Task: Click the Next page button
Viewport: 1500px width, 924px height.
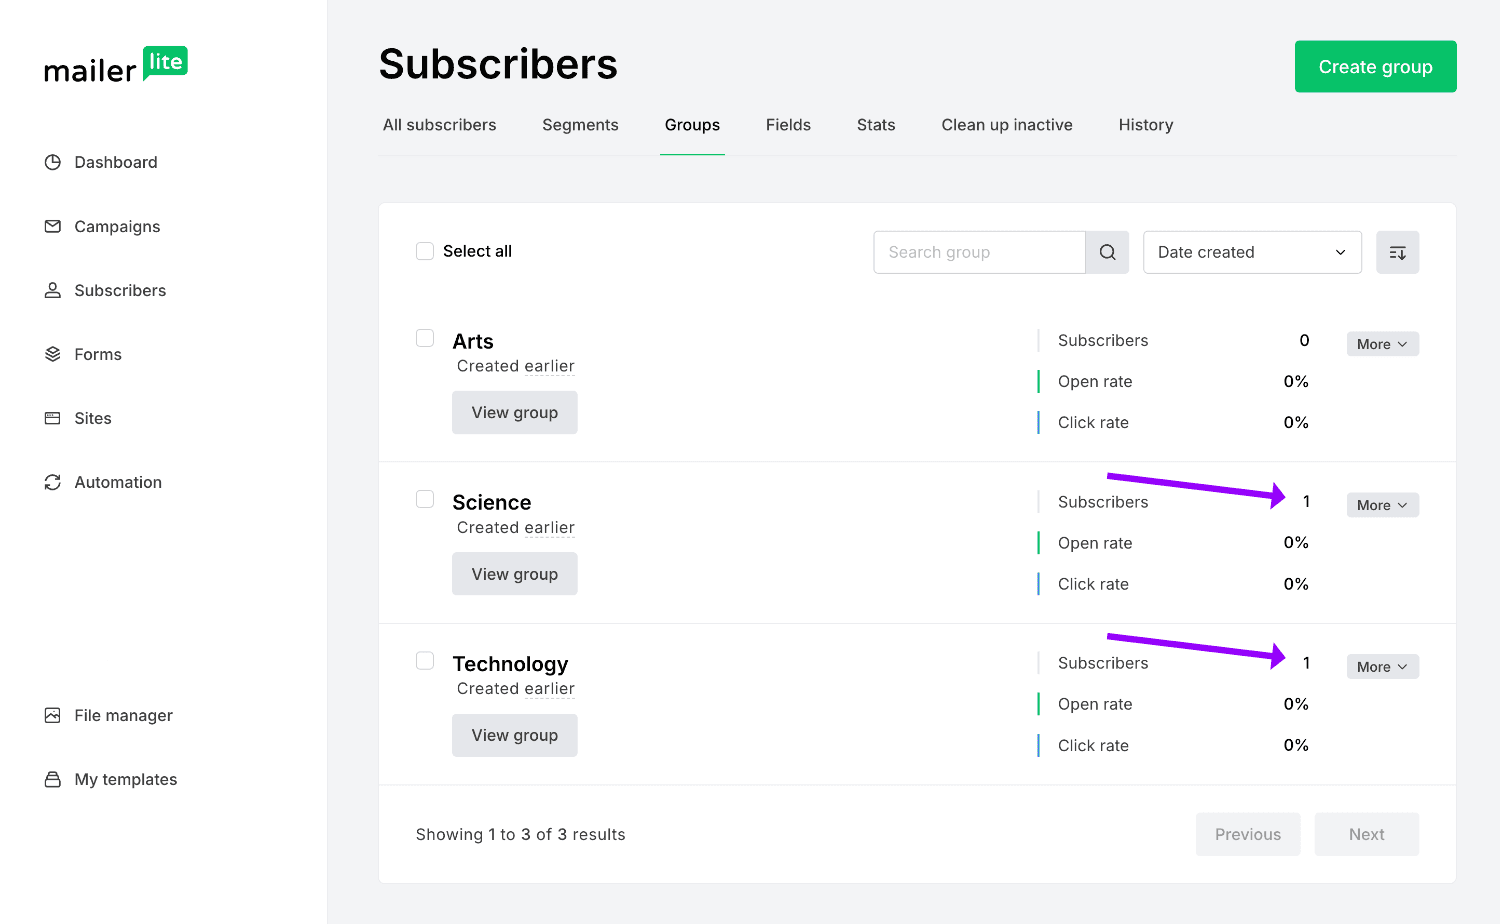Action: tap(1367, 834)
